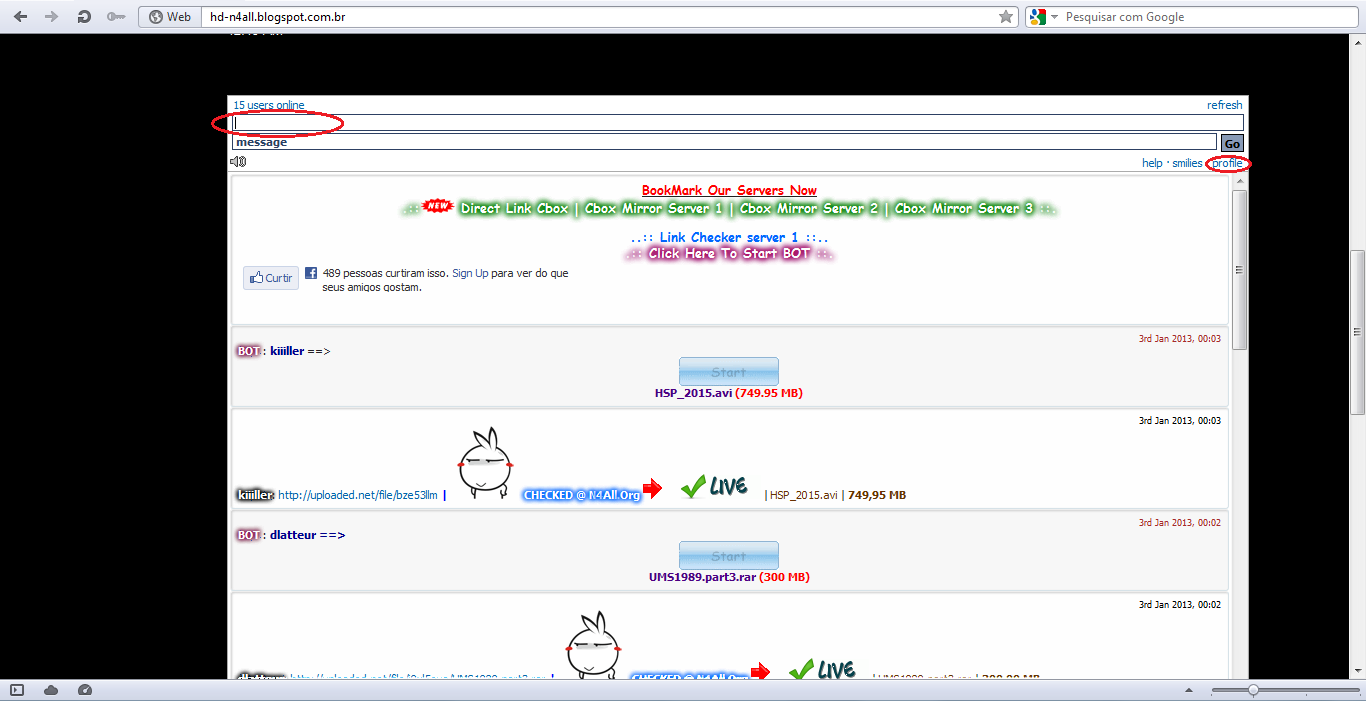Start download of UMS1989.part3.rar
This screenshot has width=1366, height=701.
729,556
